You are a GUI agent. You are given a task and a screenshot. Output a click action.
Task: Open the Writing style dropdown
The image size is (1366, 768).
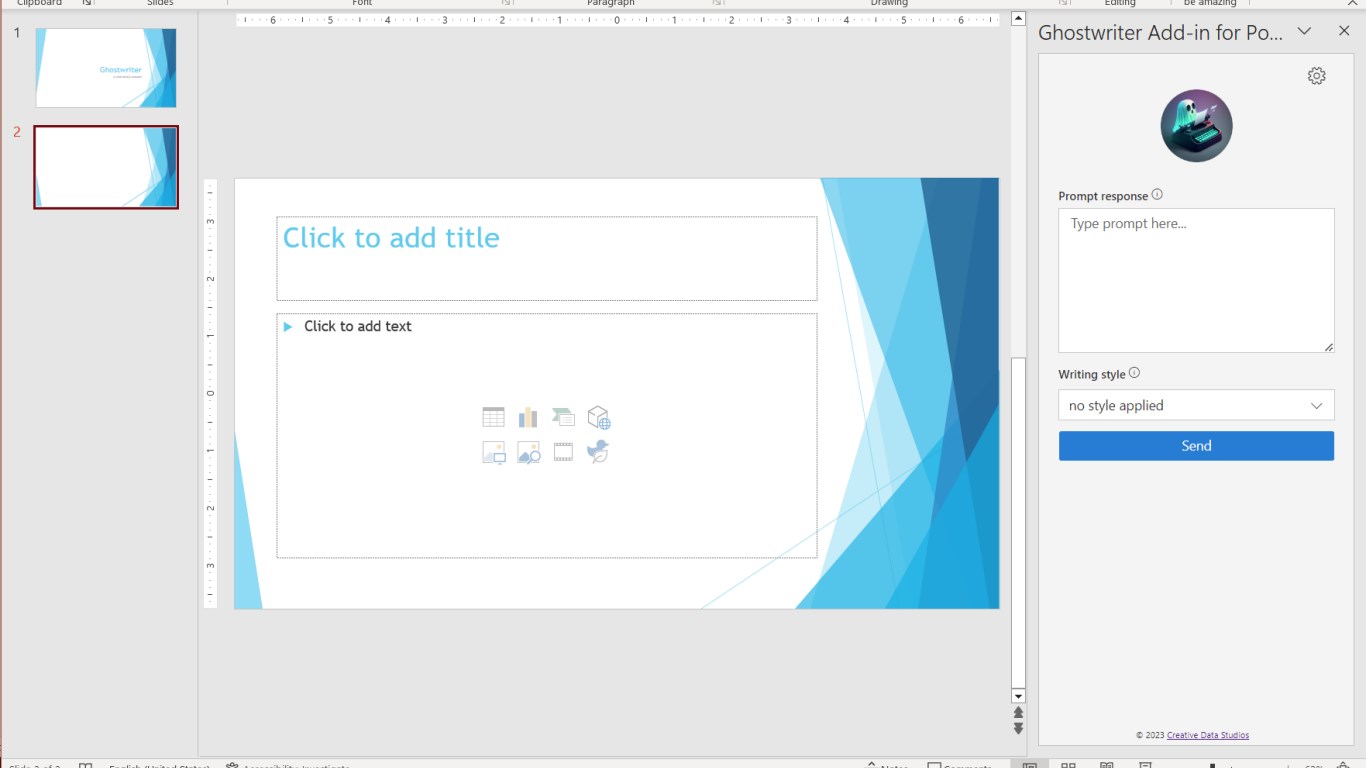pyautogui.click(x=1196, y=405)
